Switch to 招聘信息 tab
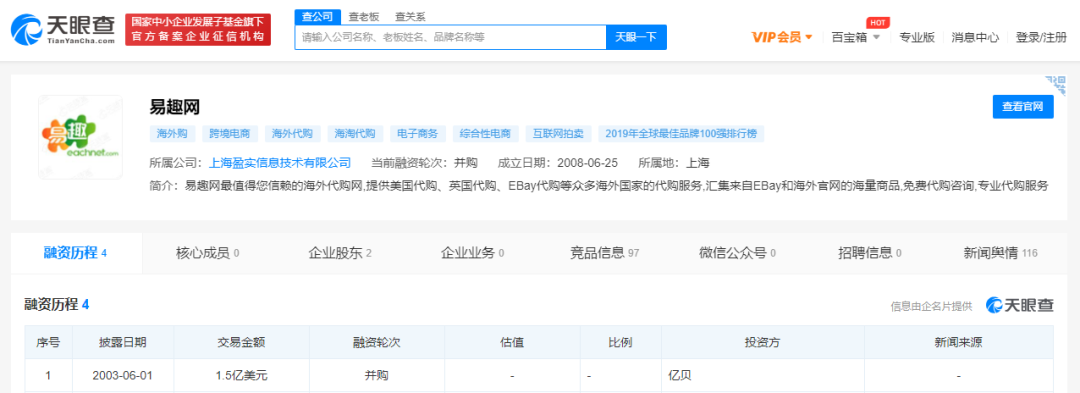Image resolution: width=1080 pixels, height=393 pixels. pos(870,253)
